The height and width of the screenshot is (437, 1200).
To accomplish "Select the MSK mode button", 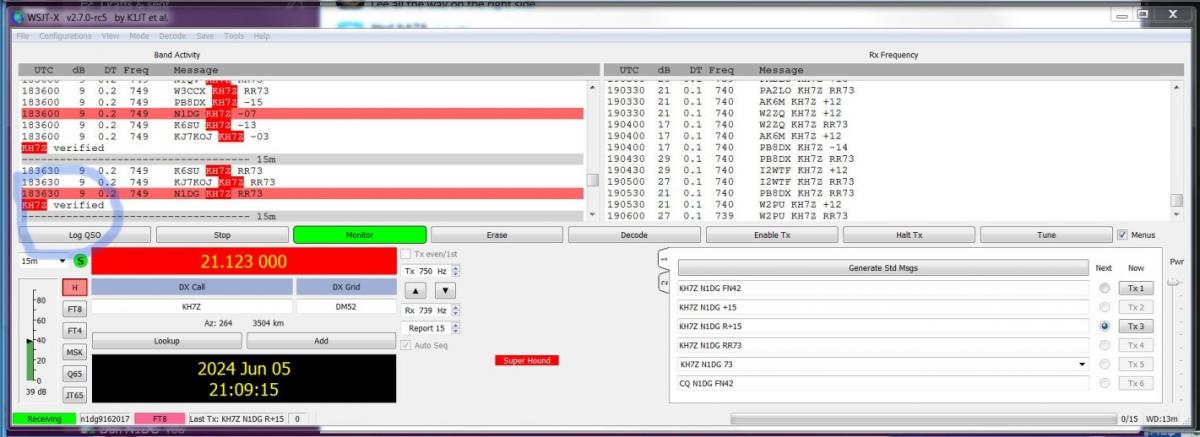I will click(75, 352).
